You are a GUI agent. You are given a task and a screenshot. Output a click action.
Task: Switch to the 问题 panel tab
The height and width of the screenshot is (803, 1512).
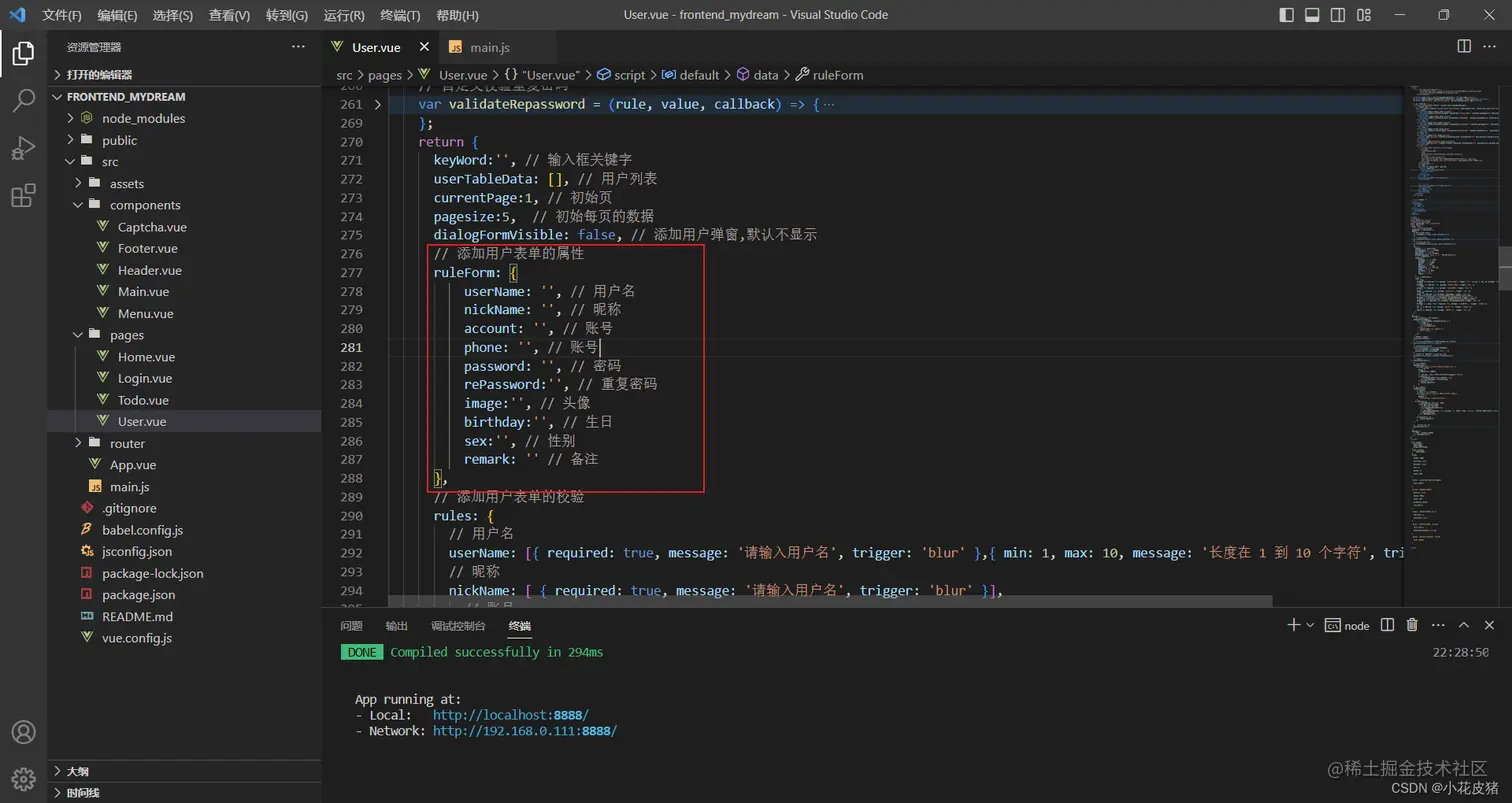coord(351,626)
